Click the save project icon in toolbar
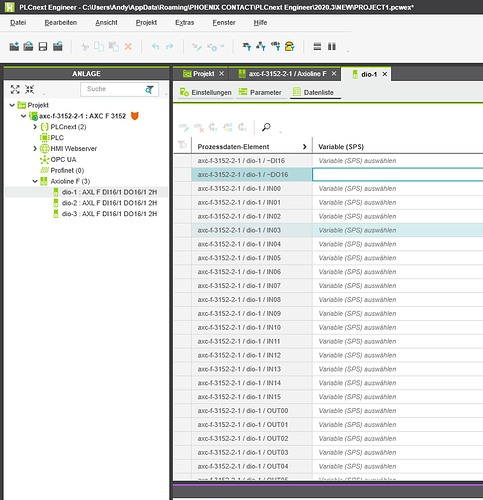The image size is (483, 500). [43, 46]
